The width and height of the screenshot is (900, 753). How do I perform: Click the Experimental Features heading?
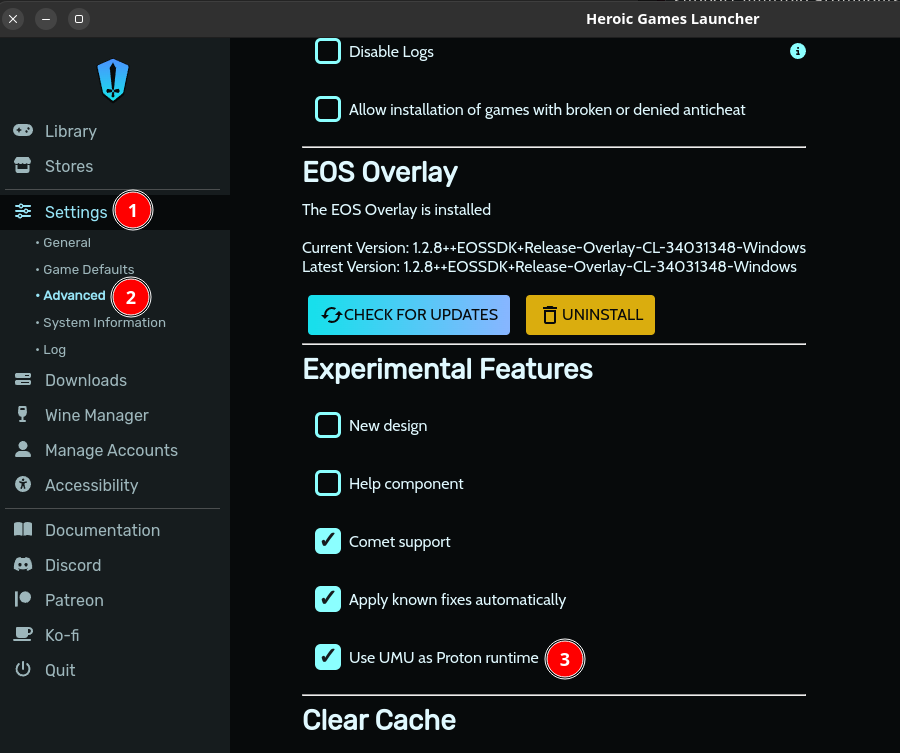tap(448, 368)
